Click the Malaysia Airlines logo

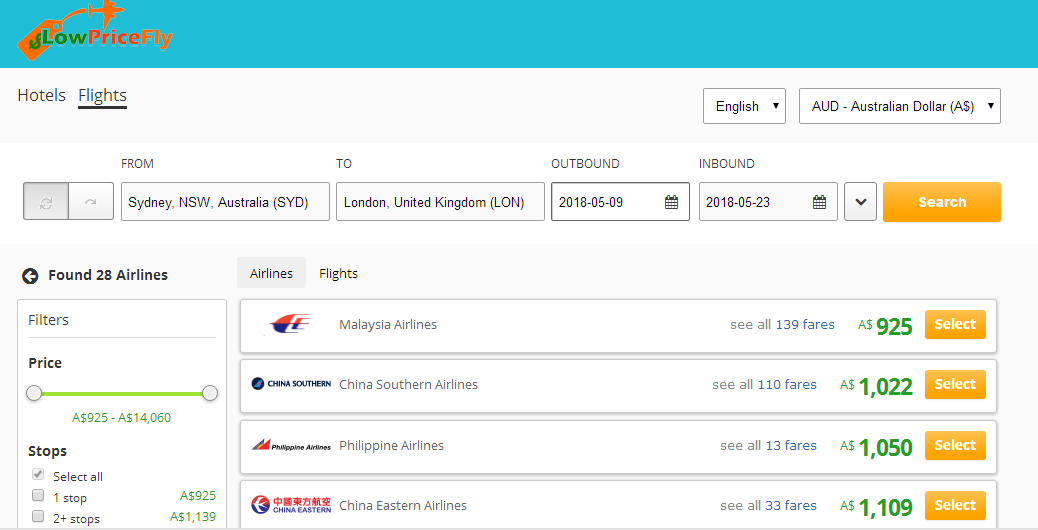click(292, 324)
